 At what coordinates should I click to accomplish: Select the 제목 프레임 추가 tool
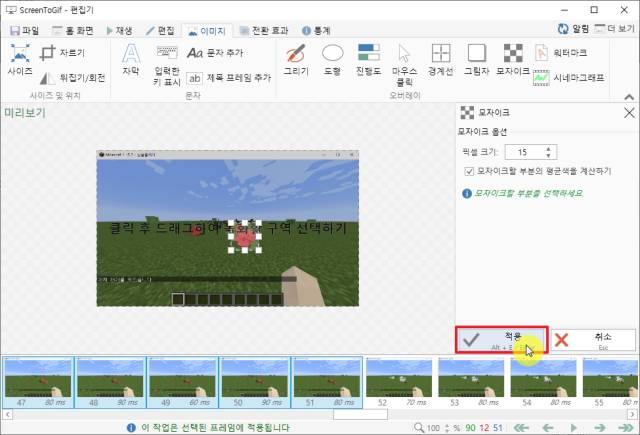[x=229, y=78]
